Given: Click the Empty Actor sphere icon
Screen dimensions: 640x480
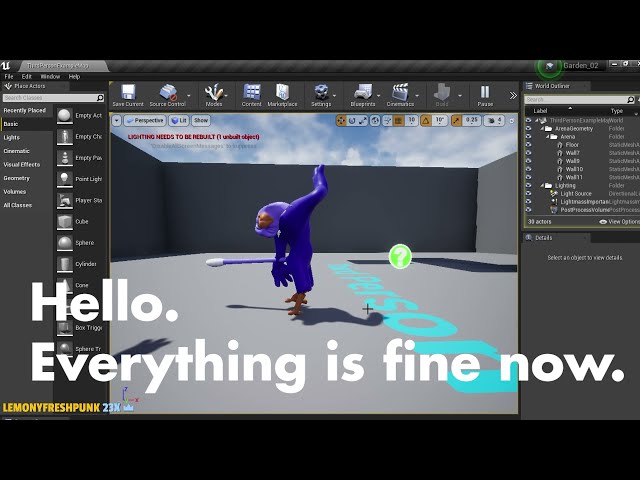Looking at the screenshot, I should tap(64, 116).
